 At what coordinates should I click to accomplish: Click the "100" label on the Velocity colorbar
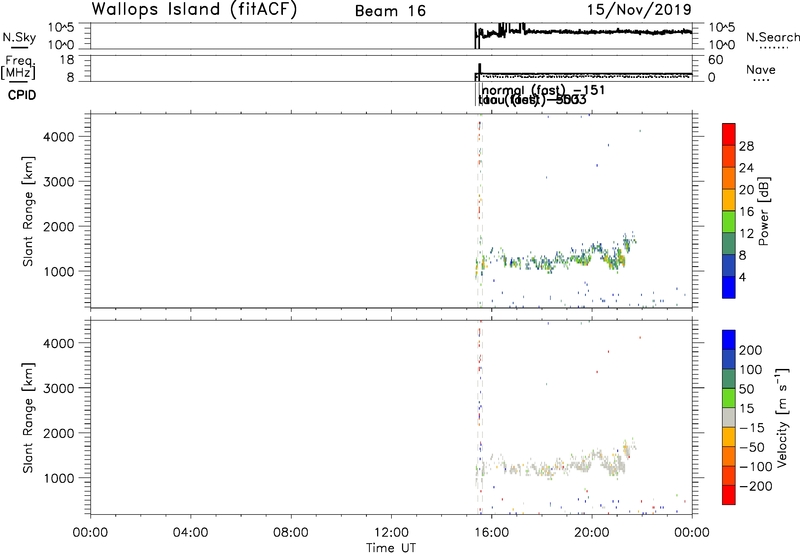[x=751, y=369]
